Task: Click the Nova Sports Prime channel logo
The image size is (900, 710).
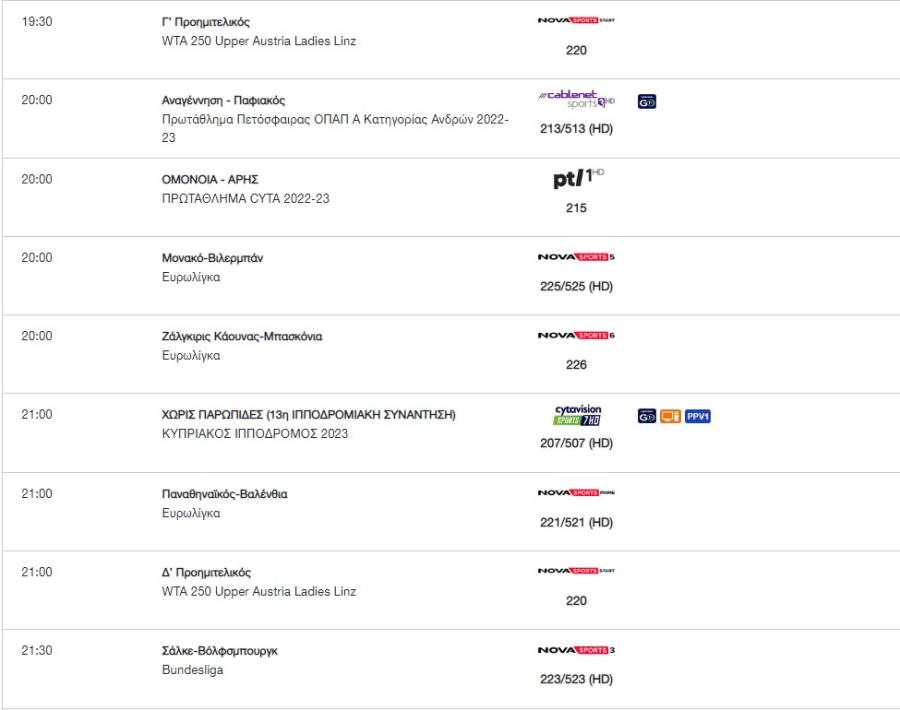Action: (576, 492)
